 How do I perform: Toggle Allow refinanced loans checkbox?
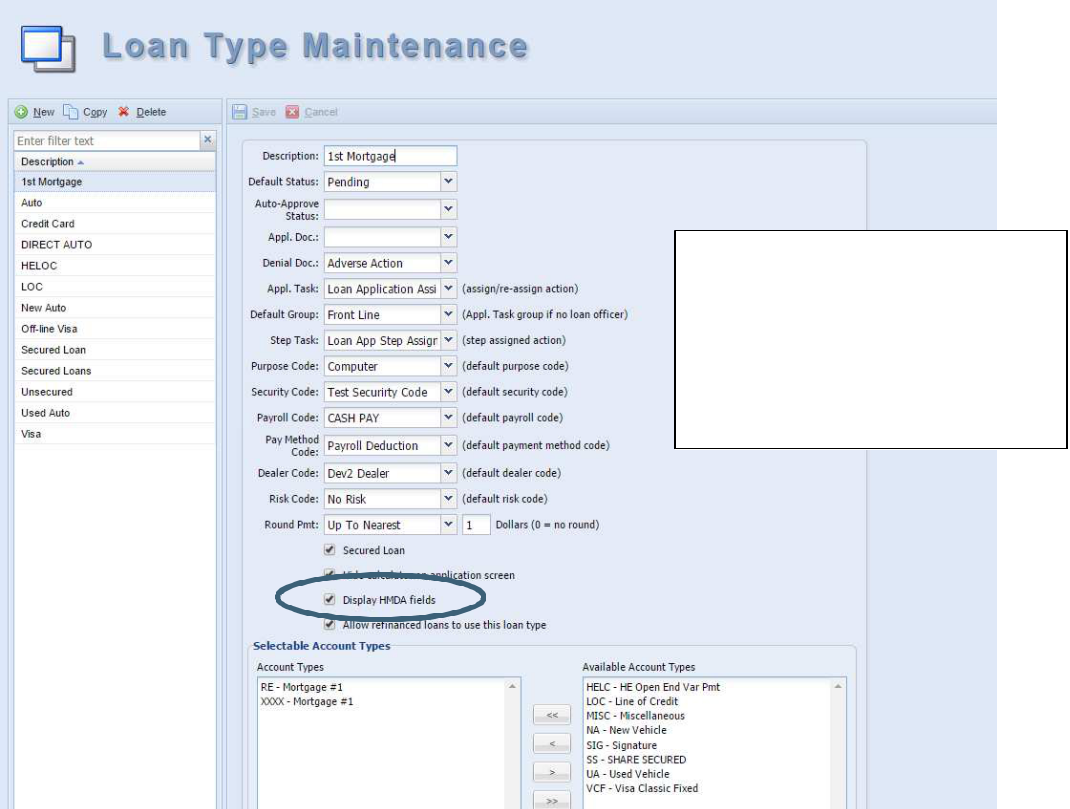[330, 625]
